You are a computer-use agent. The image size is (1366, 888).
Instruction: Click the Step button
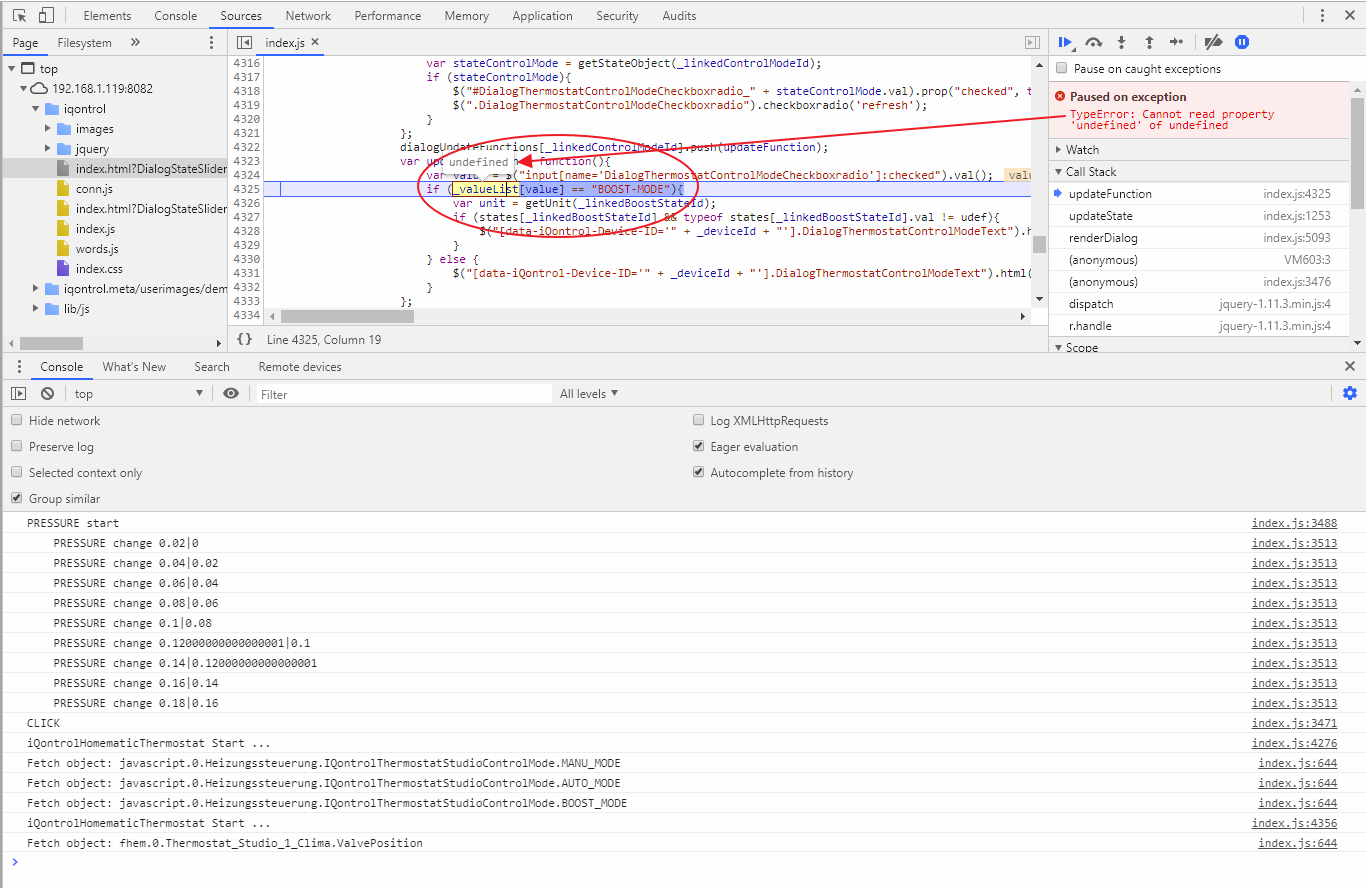(1177, 42)
